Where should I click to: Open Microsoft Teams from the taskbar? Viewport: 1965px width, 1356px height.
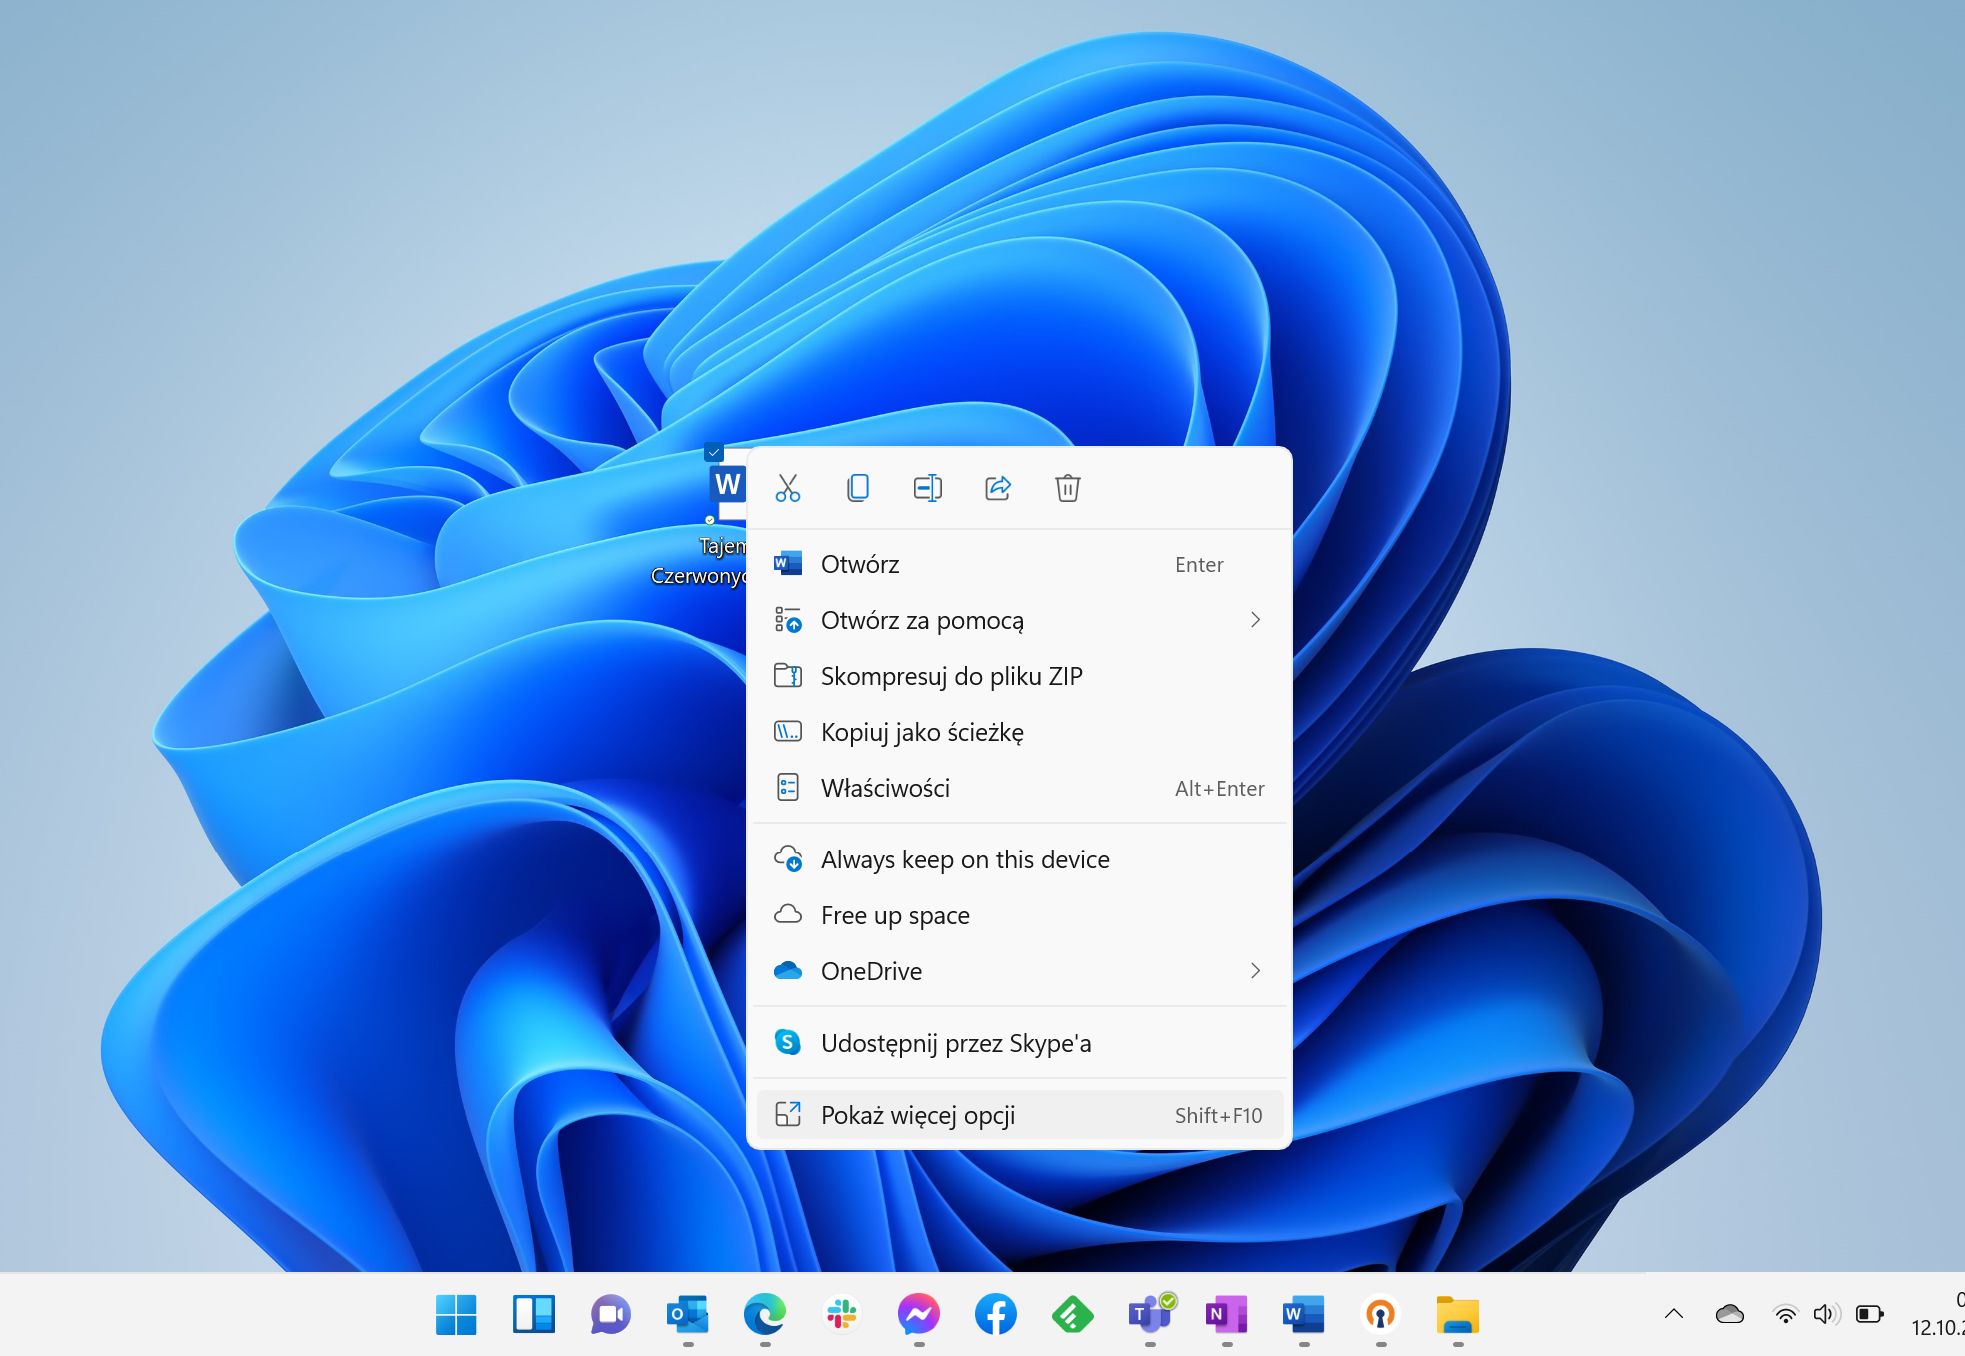(1149, 1315)
